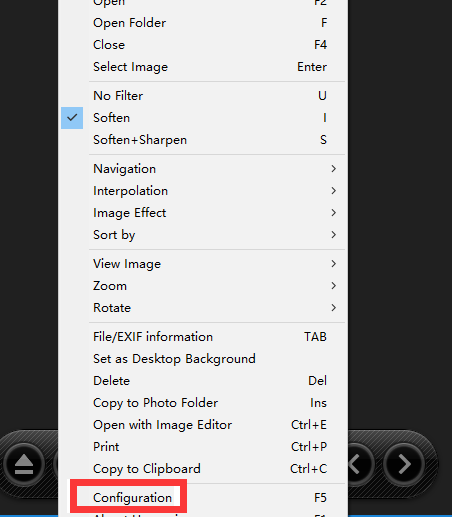The height and width of the screenshot is (517, 452).
Task: Select the Print menu entry
Action: point(203,447)
